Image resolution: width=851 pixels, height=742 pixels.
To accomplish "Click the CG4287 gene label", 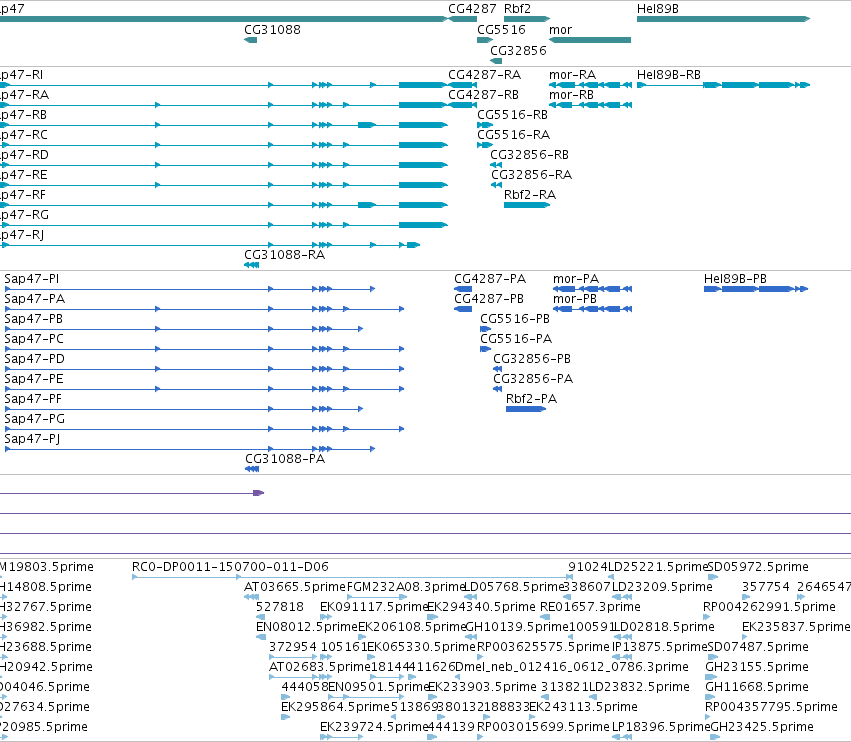I will pos(472,9).
